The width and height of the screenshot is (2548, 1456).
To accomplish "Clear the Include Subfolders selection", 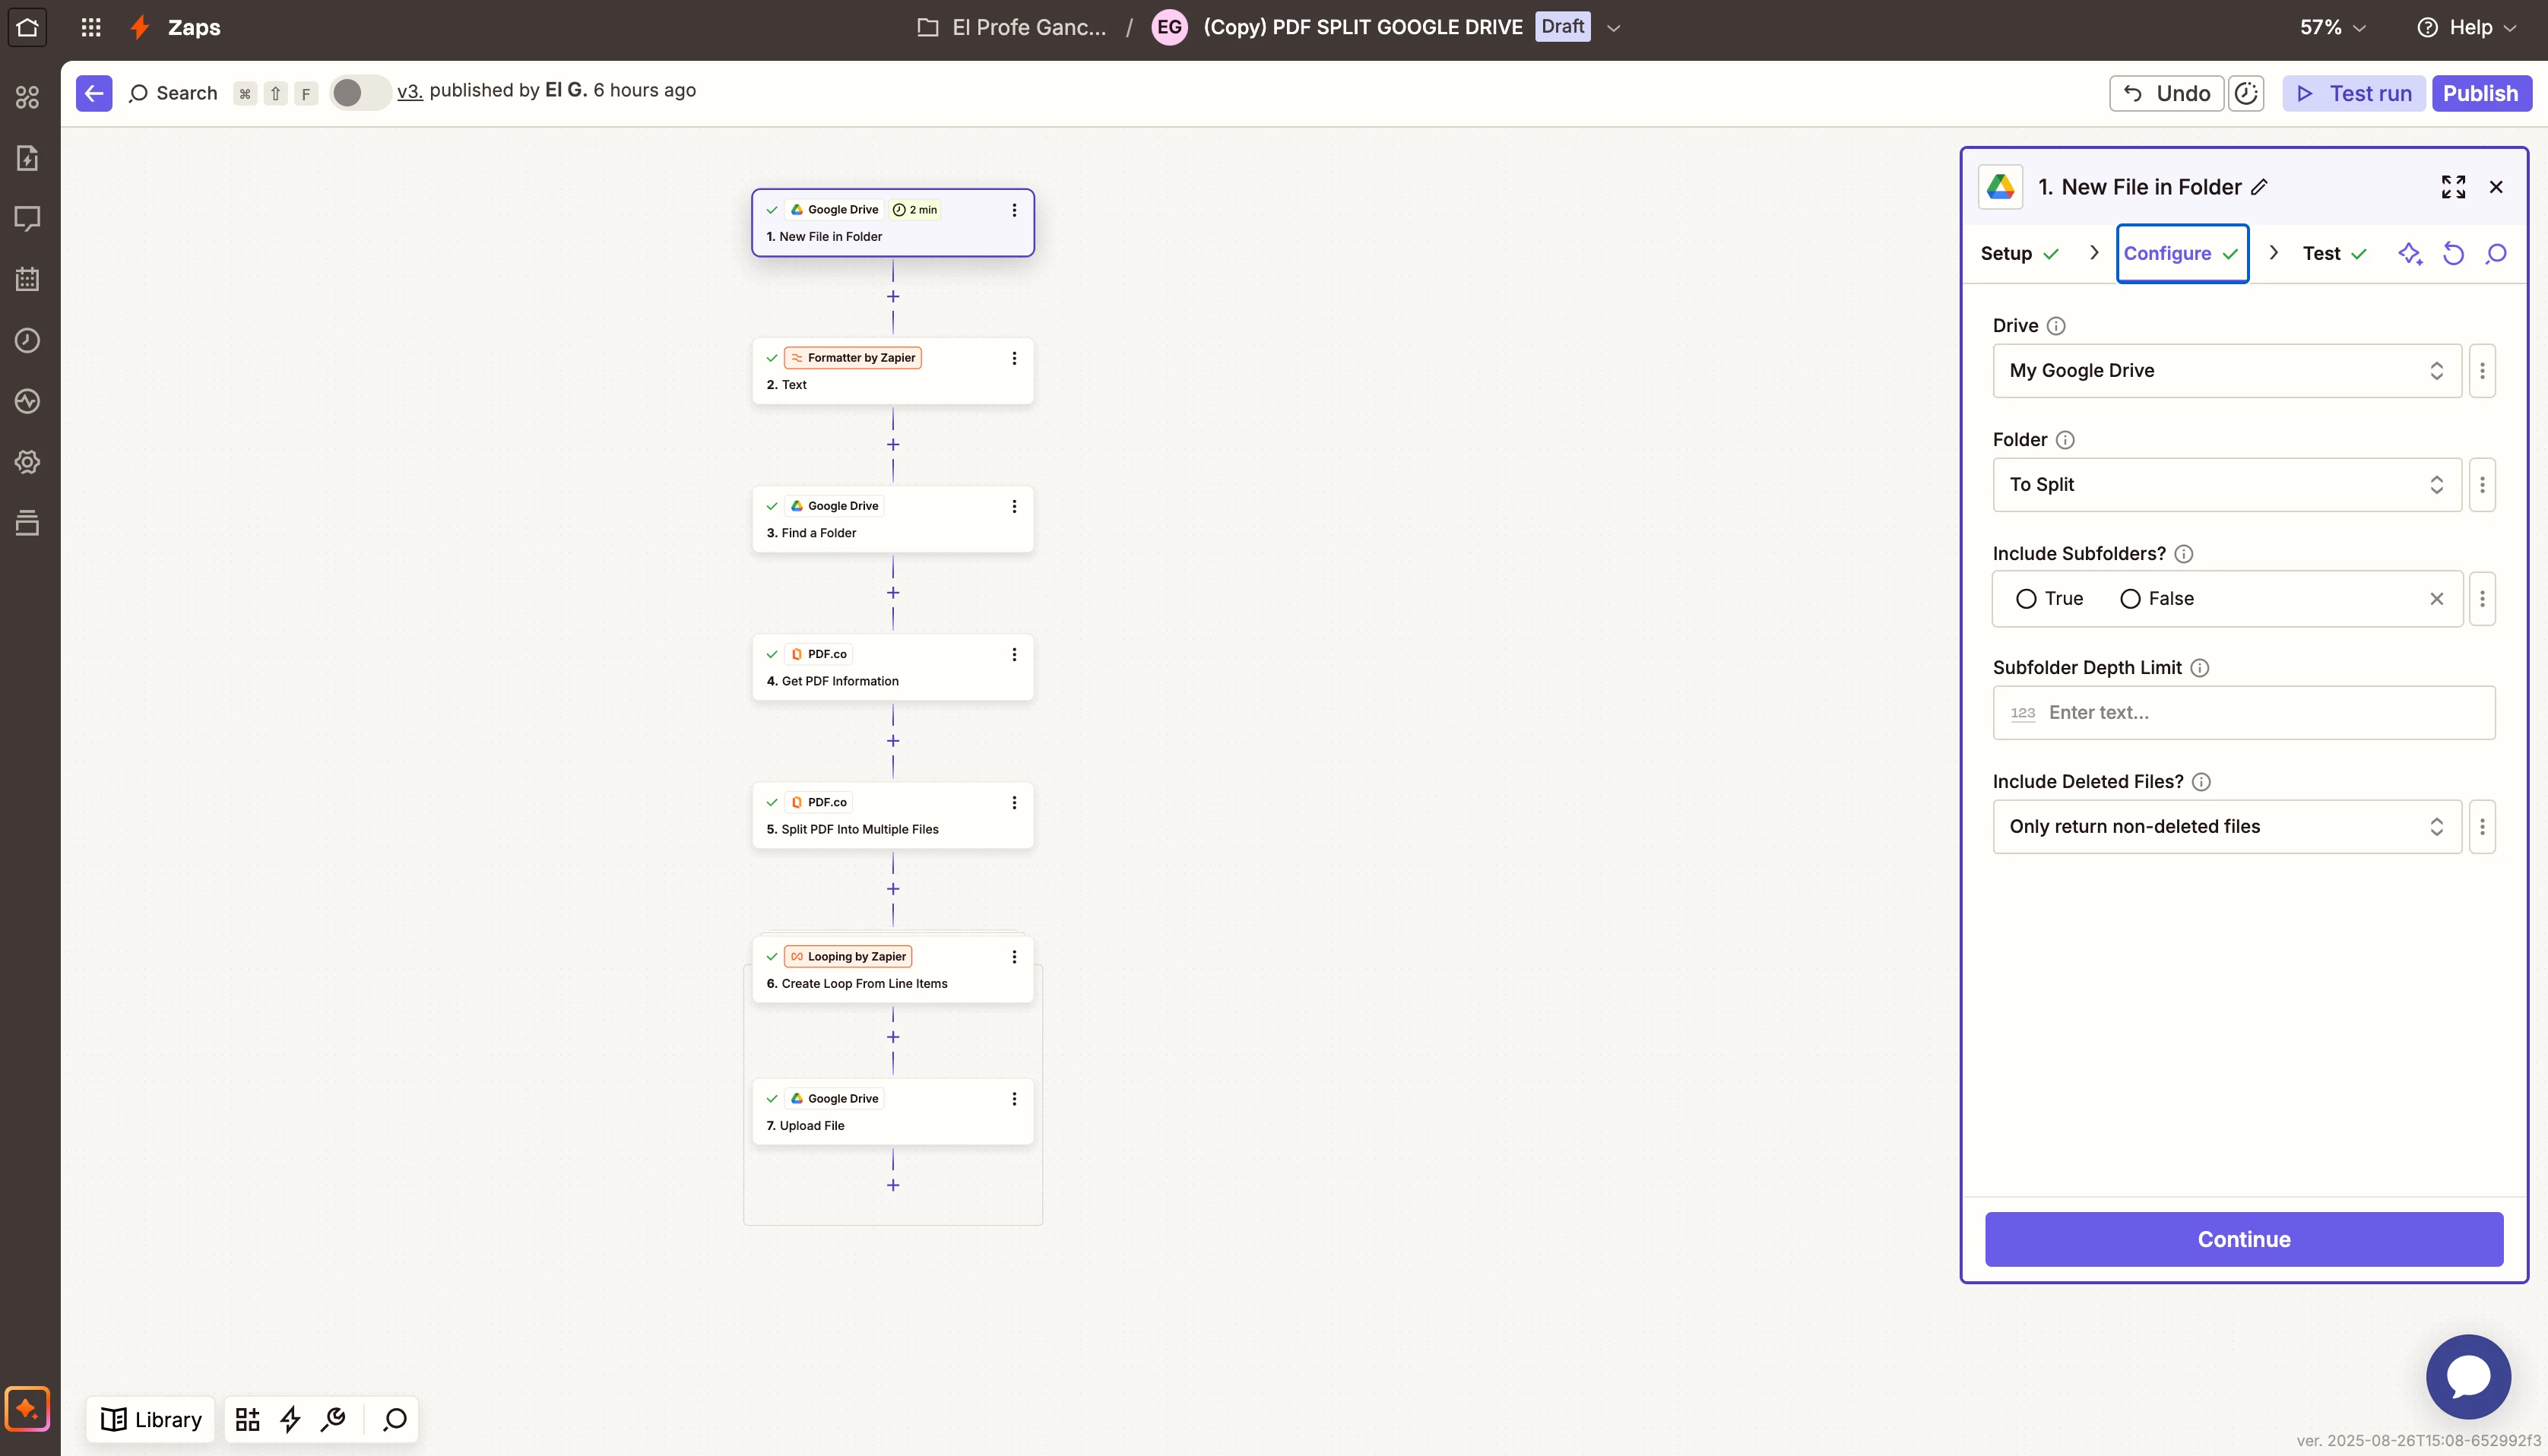I will pyautogui.click(x=2437, y=599).
